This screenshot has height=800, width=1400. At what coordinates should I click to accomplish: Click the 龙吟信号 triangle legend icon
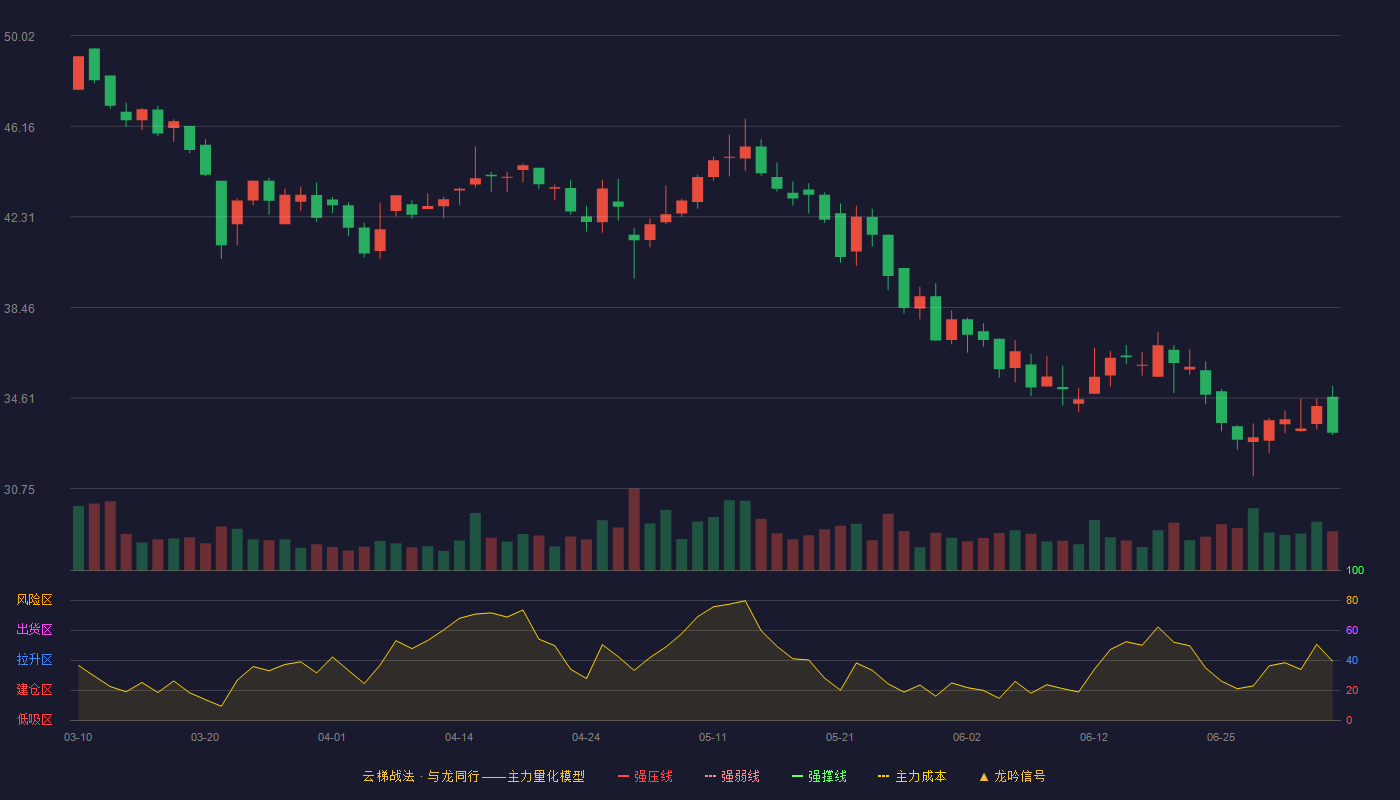(x=984, y=776)
